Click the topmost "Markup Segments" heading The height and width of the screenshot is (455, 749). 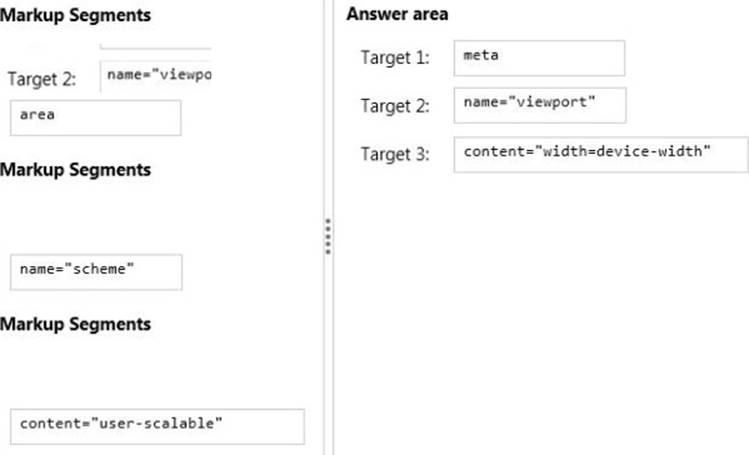(77, 16)
